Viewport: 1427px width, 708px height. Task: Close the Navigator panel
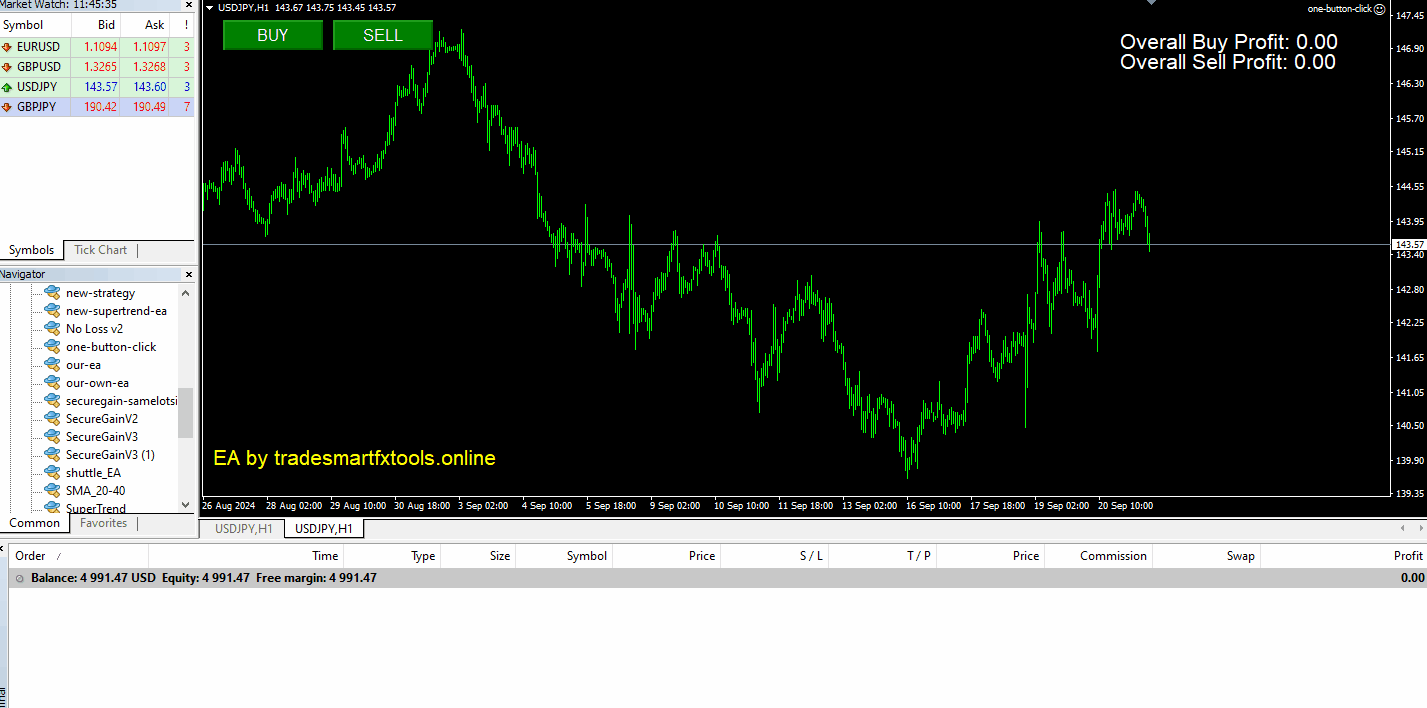188,274
